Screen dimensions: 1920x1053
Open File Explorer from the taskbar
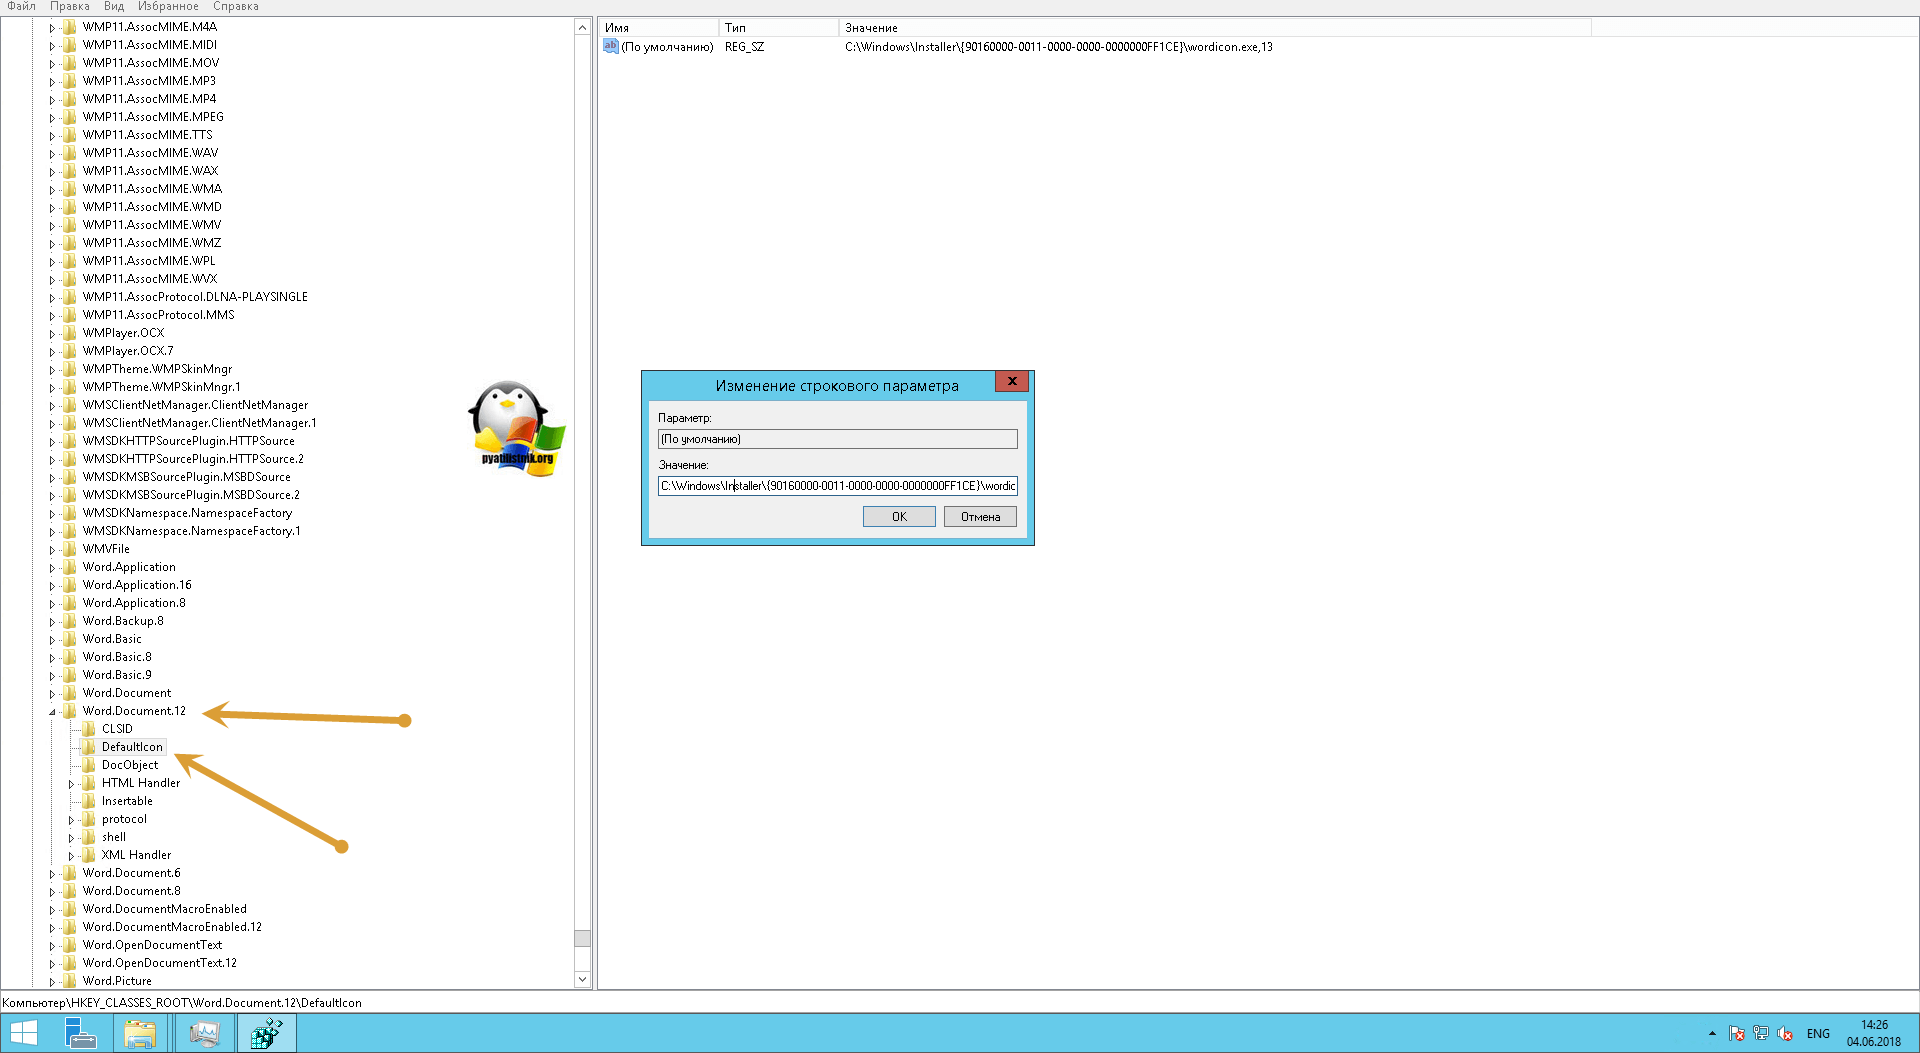[x=139, y=1033]
